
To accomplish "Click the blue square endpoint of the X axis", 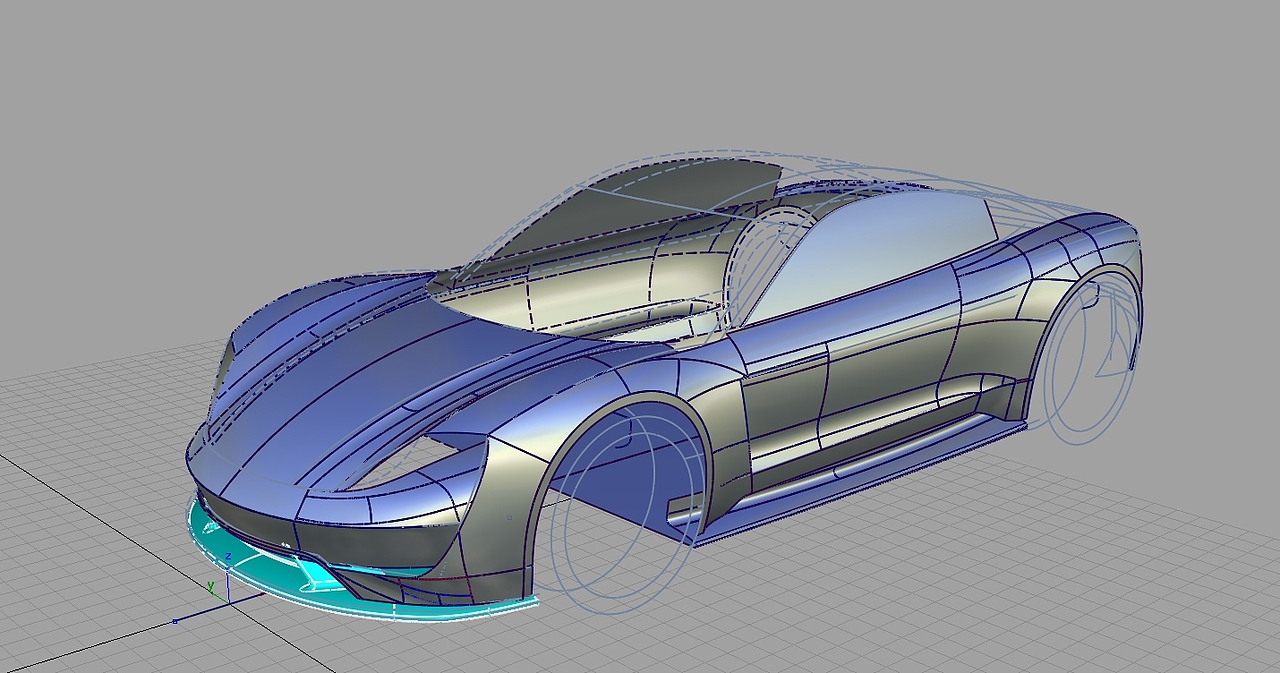I will click(175, 621).
